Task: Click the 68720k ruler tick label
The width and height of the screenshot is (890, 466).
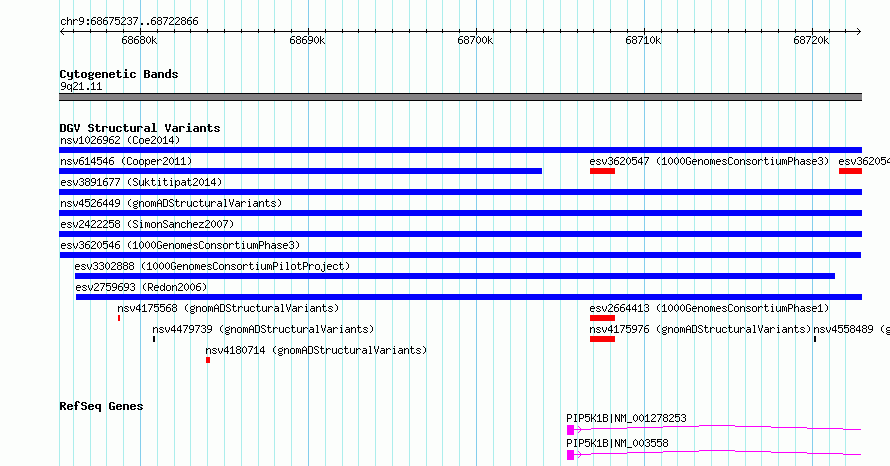Action: (811, 41)
